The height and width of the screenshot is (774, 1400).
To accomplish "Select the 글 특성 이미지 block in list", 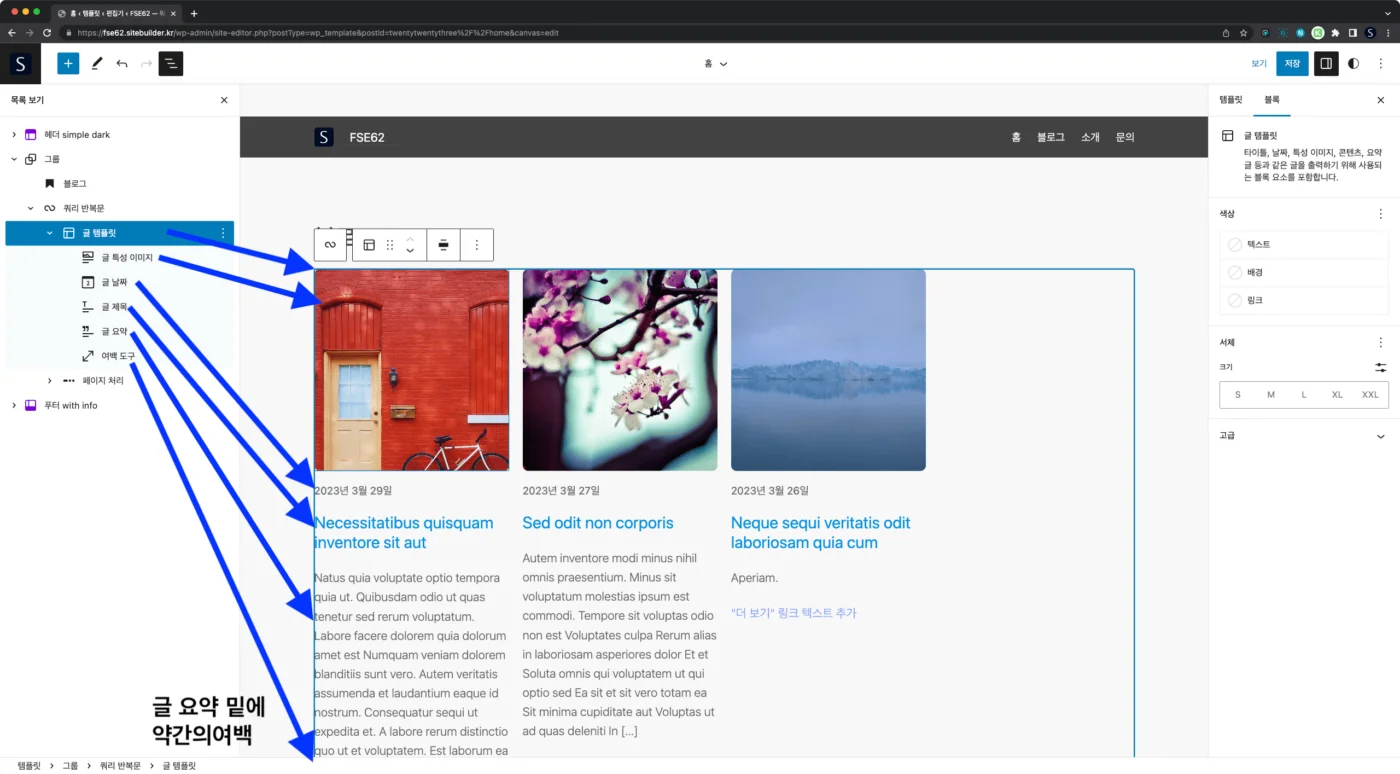I will [127, 258].
